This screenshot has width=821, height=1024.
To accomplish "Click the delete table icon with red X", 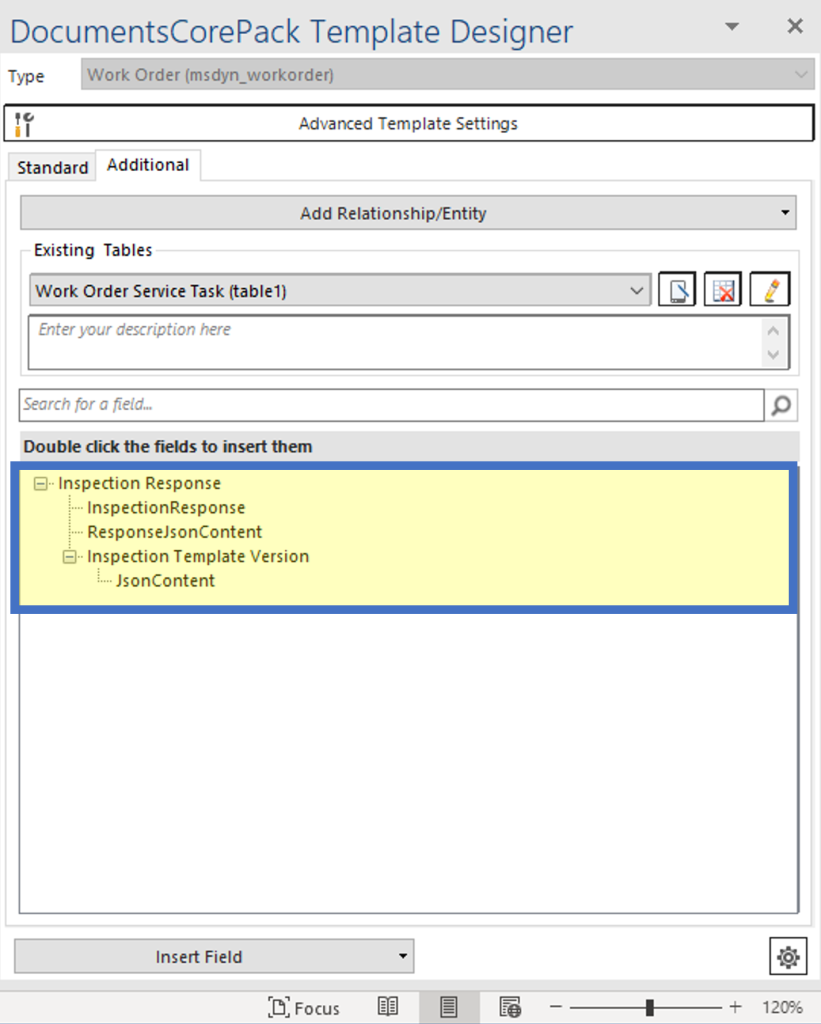I will click(x=723, y=290).
